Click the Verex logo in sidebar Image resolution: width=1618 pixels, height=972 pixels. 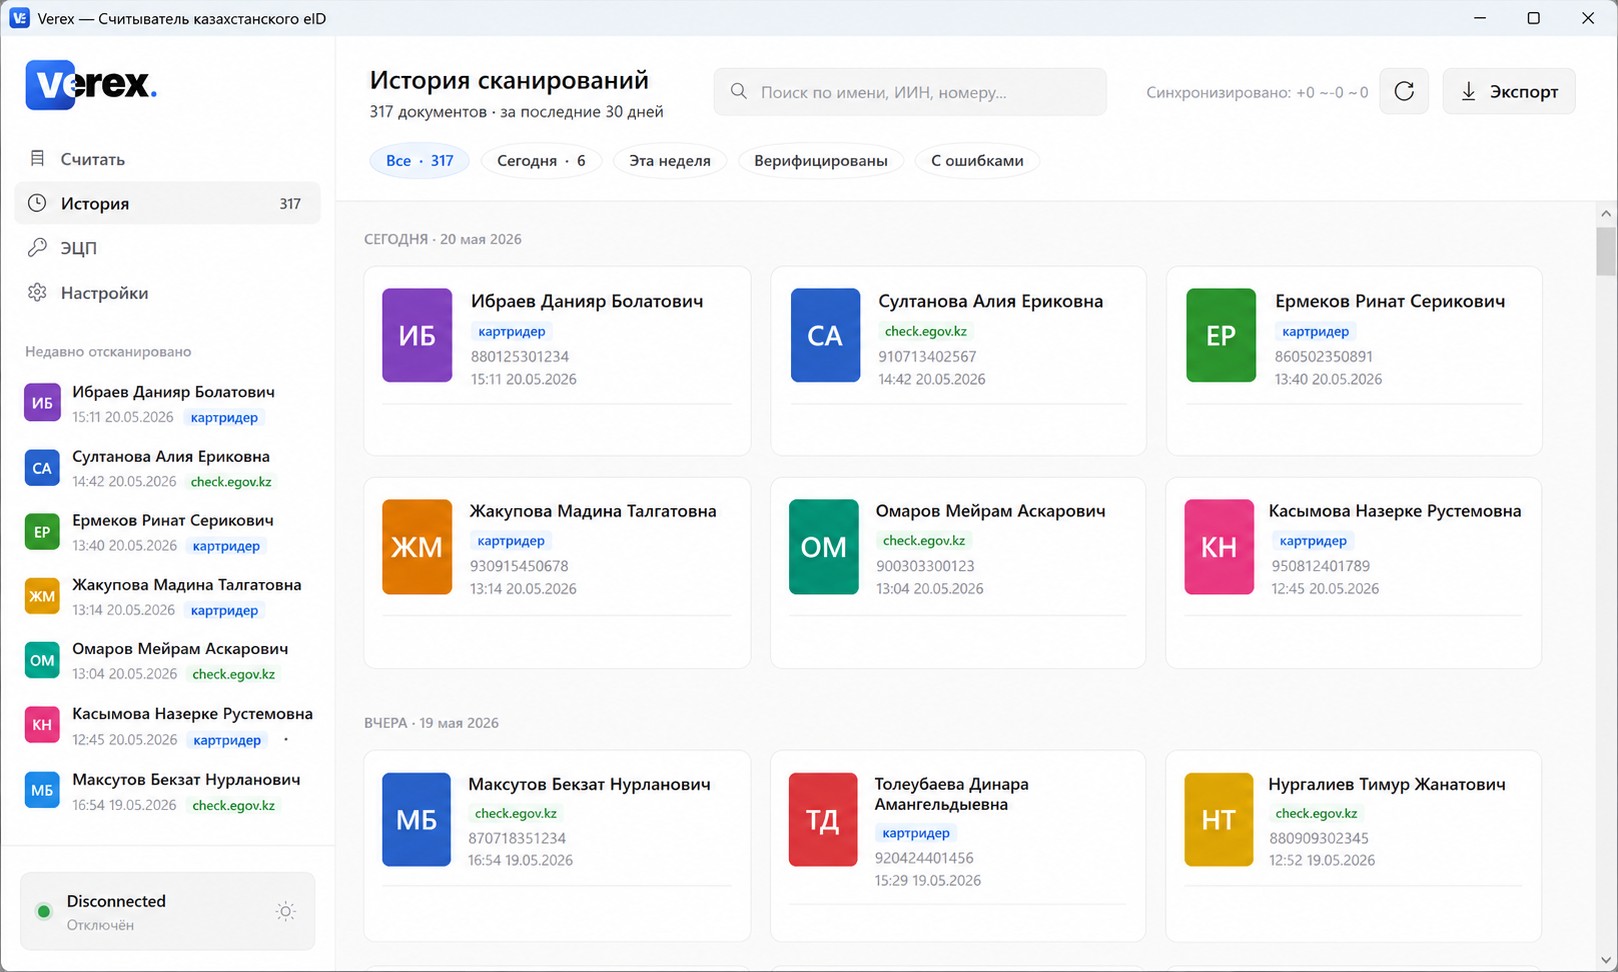tap(91, 84)
